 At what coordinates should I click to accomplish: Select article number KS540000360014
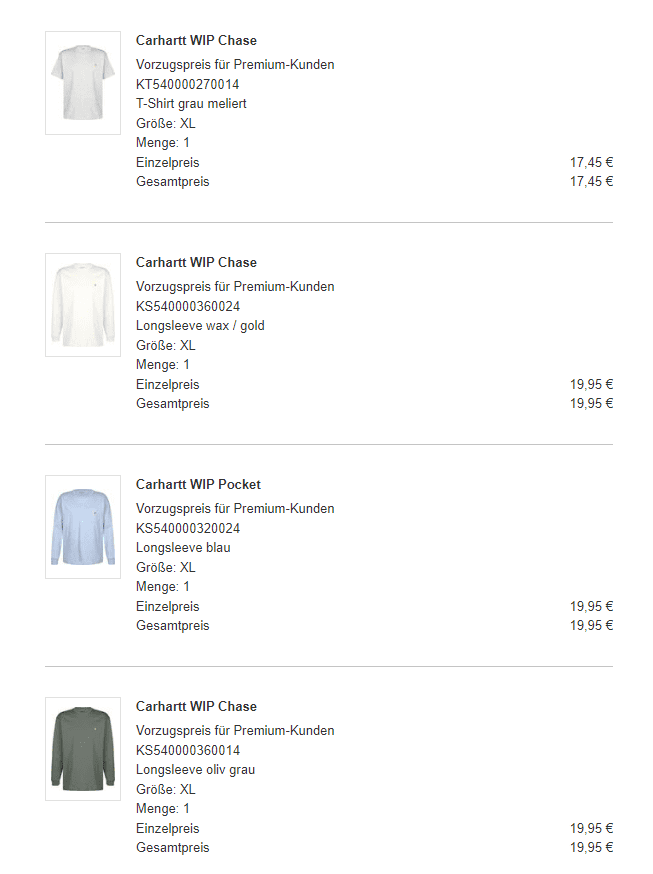coord(188,750)
